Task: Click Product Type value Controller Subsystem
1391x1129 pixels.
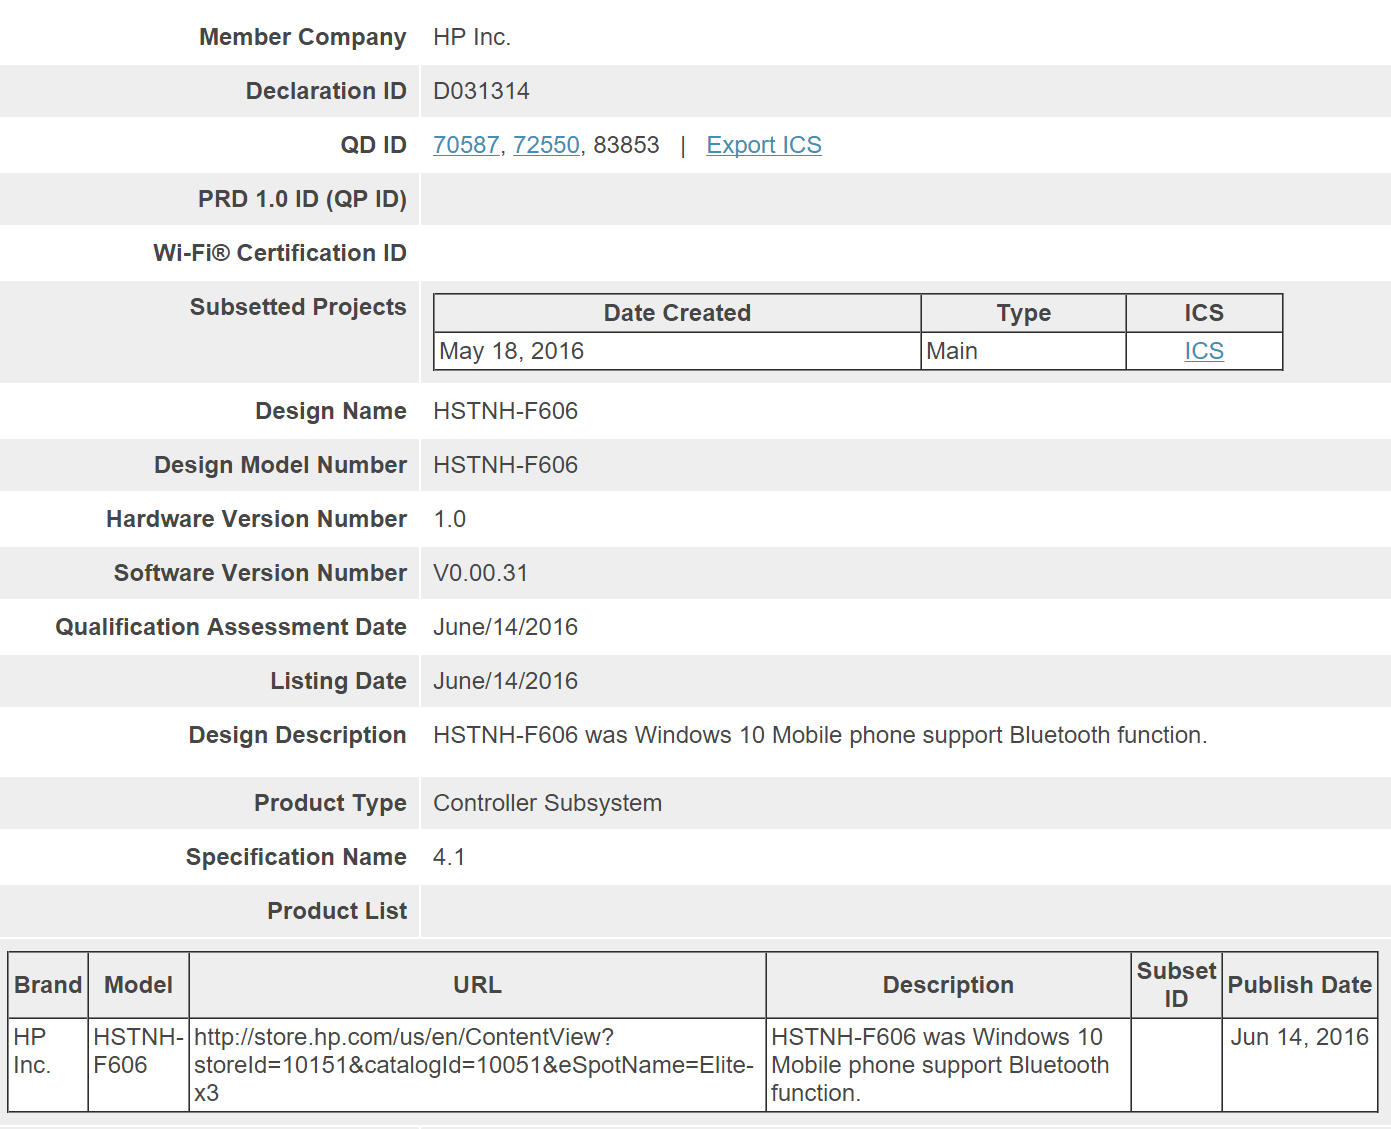Action: 547,803
